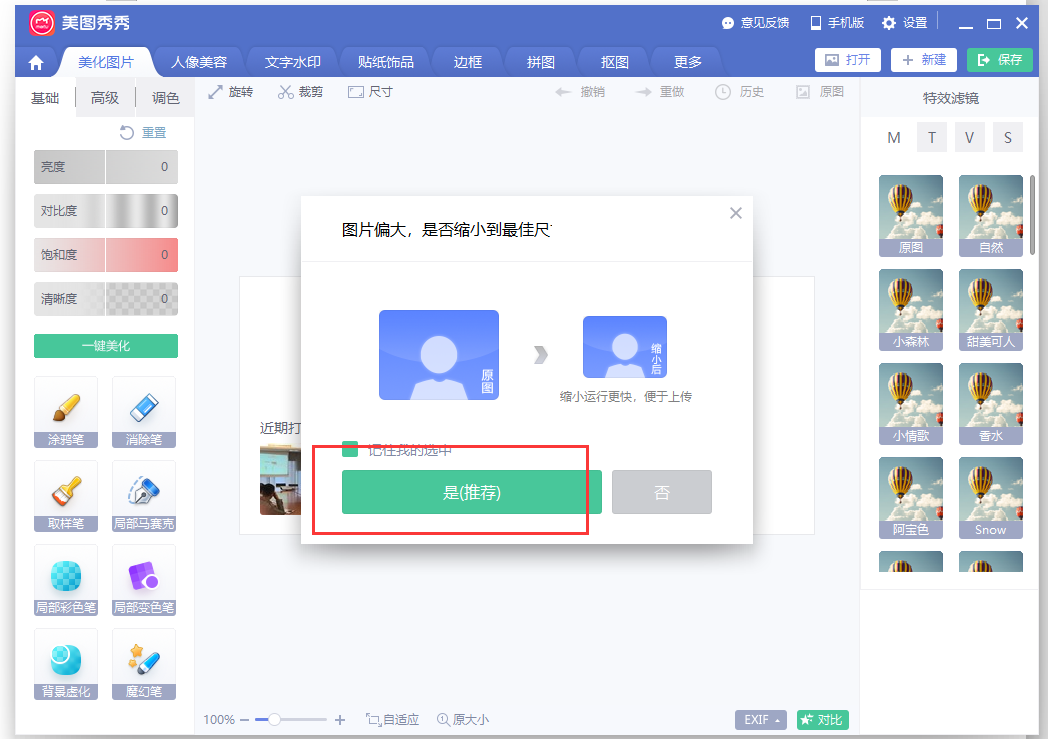Click the gray 否 button
1048x739 pixels.
pyautogui.click(x=661, y=492)
